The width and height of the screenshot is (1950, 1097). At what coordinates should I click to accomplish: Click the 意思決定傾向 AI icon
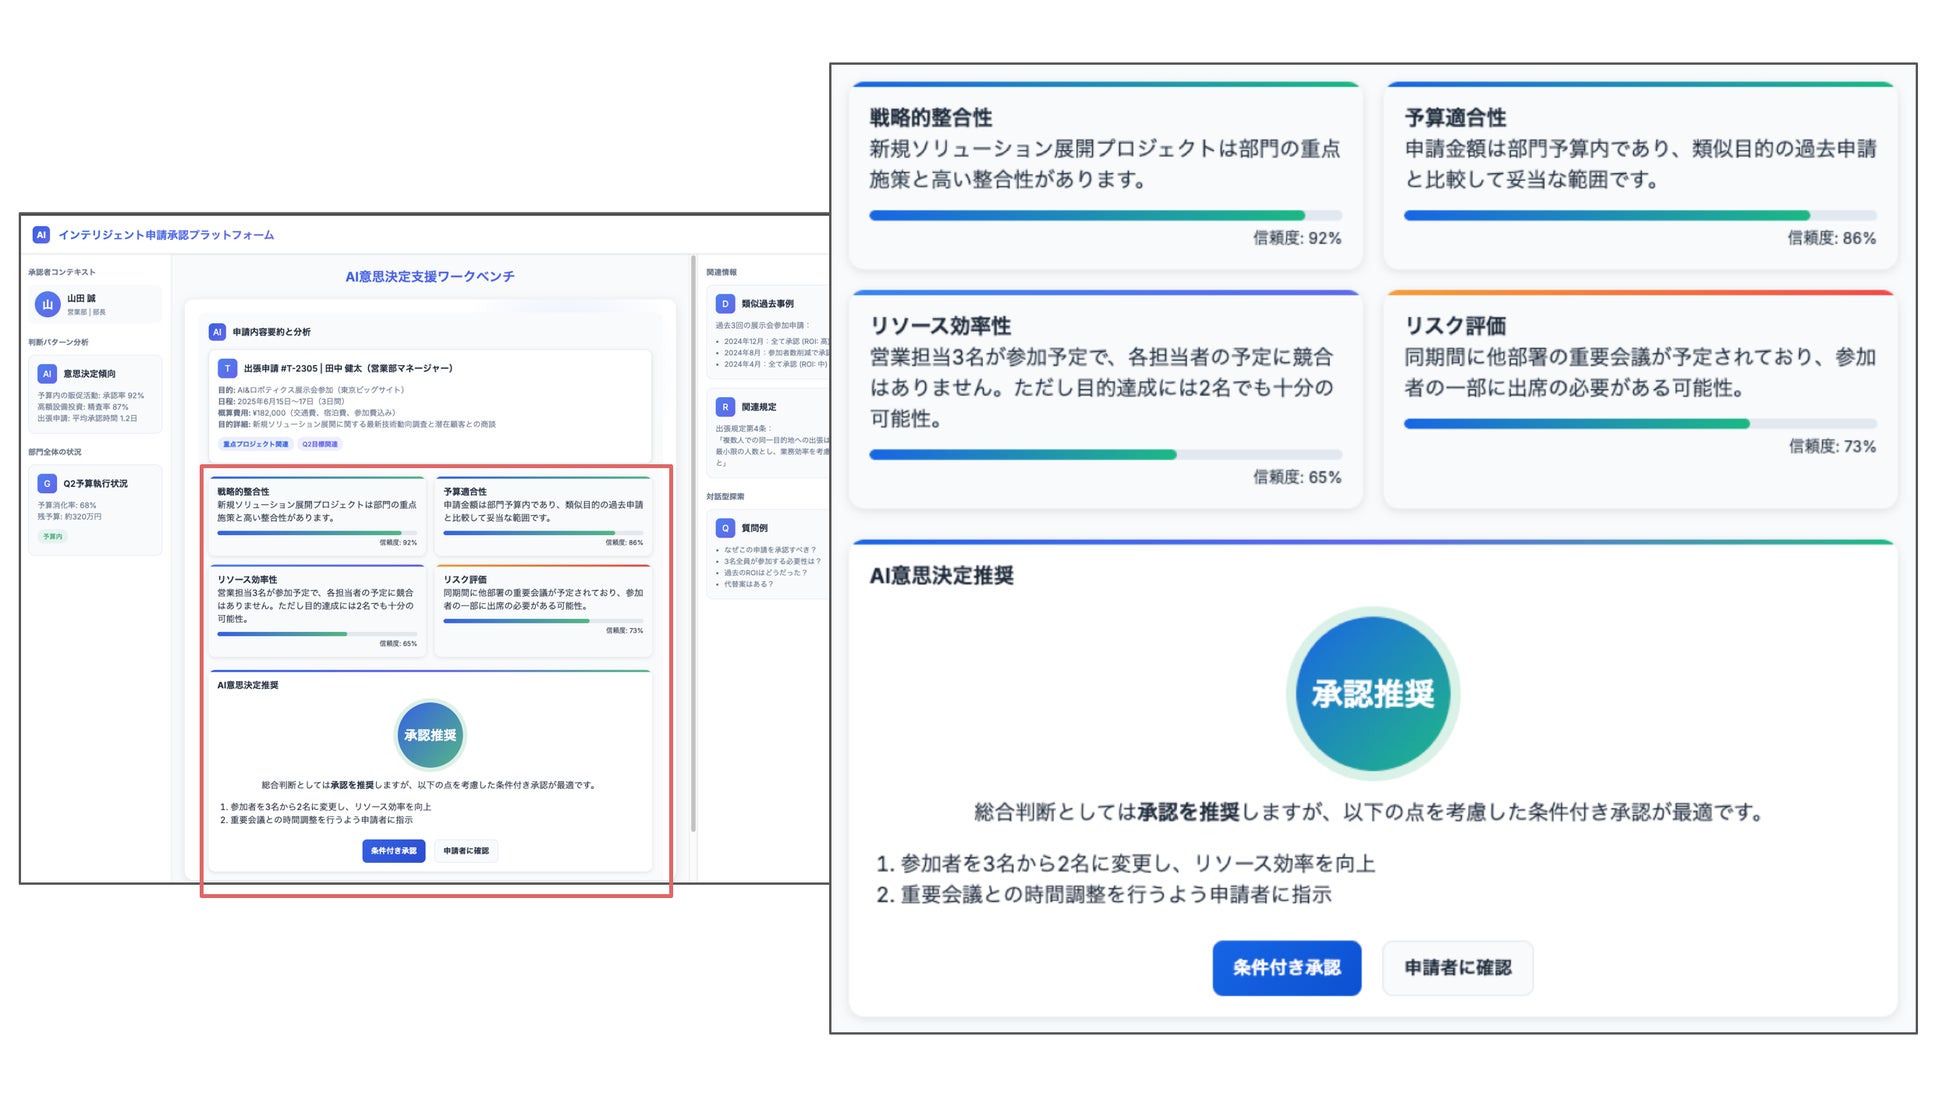click(x=46, y=374)
